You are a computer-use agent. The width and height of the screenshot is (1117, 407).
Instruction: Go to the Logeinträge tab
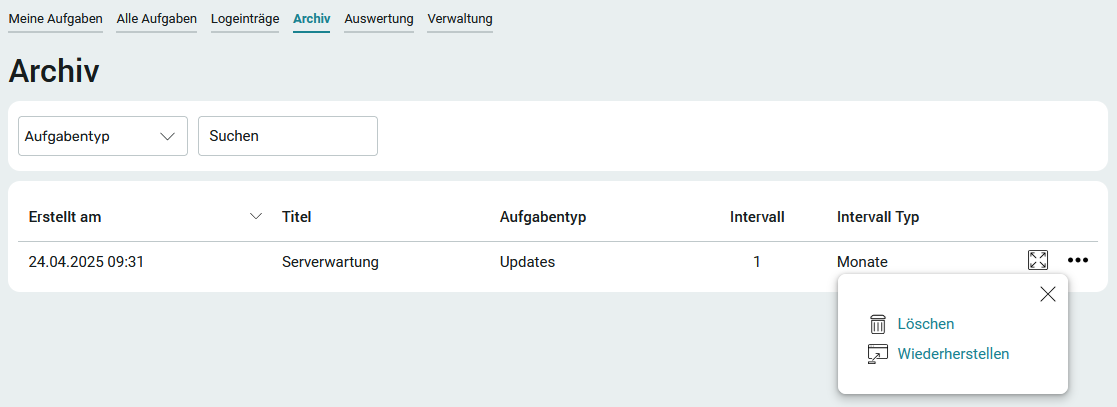click(x=245, y=19)
